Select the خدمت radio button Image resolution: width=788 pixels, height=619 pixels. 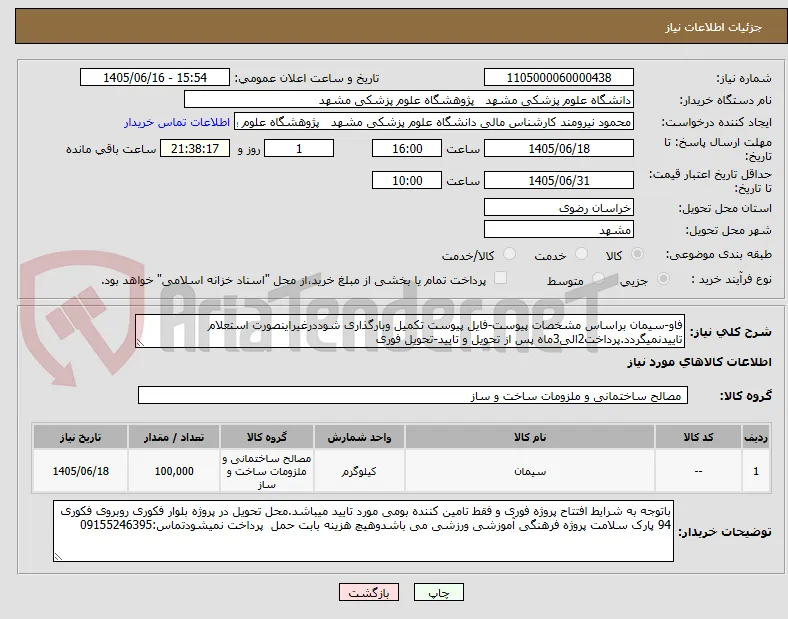581,254
